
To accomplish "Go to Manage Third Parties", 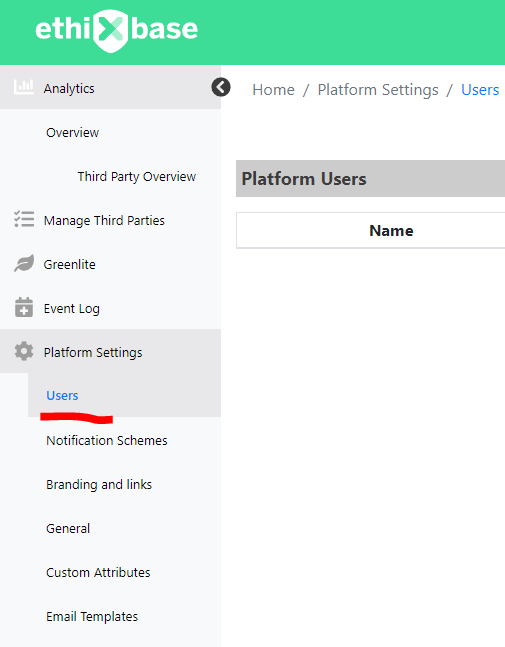I will 104,220.
